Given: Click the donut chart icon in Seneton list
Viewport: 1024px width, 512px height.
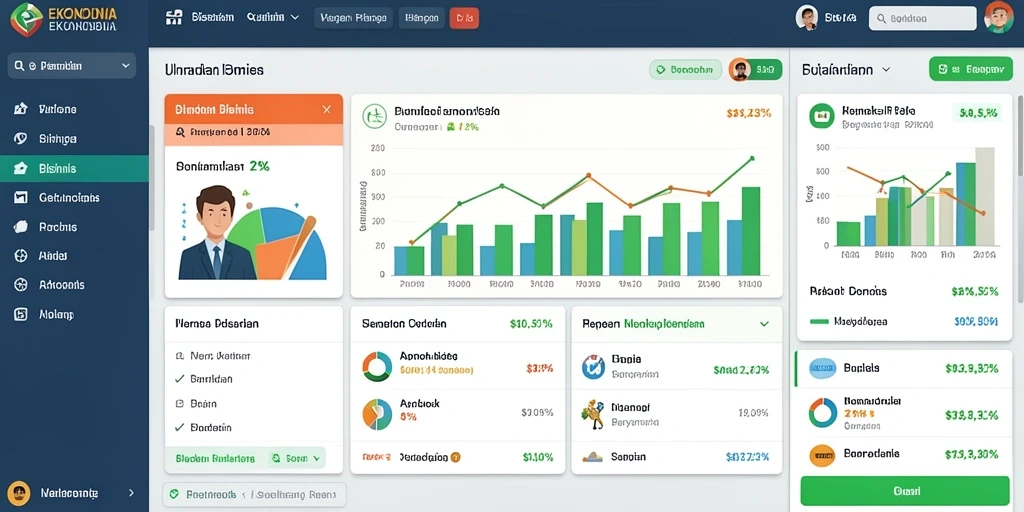Looking at the screenshot, I should (377, 366).
